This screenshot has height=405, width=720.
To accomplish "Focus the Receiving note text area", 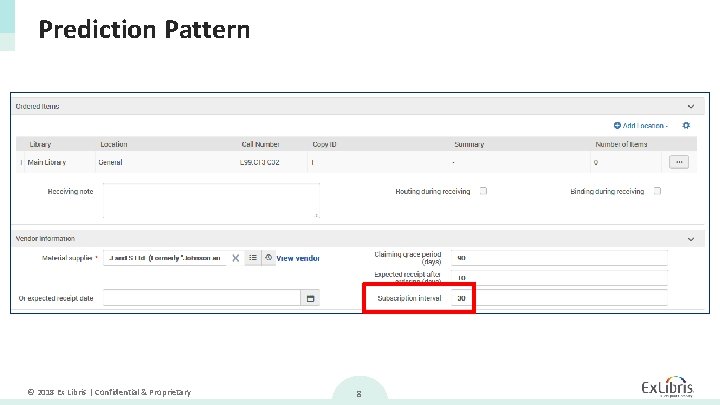I will (x=211, y=200).
